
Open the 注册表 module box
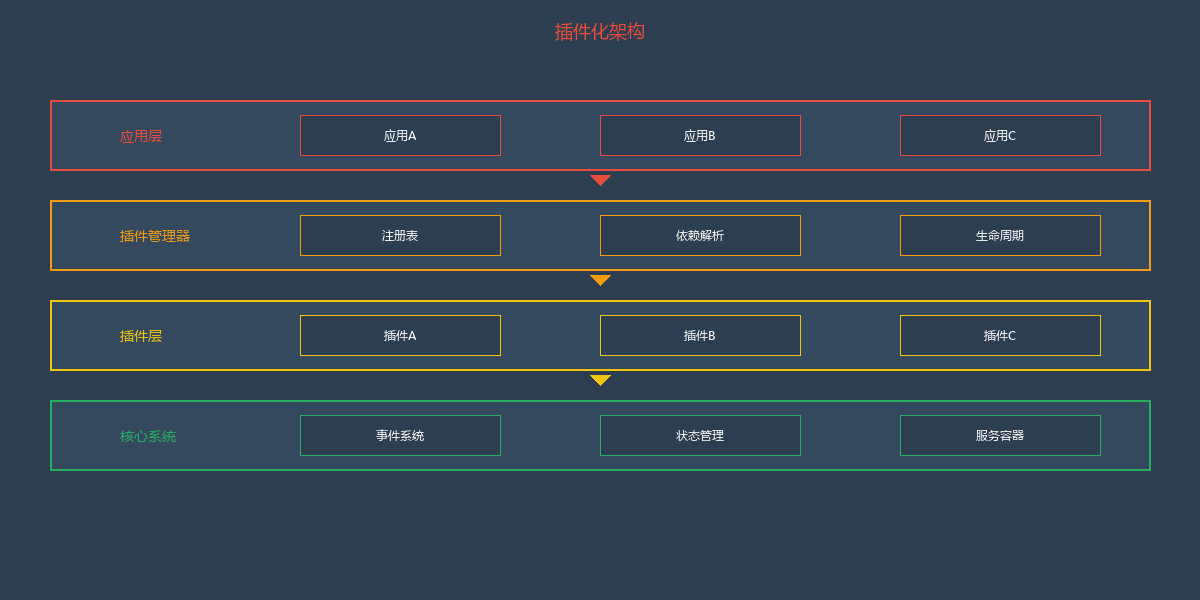[400, 235]
